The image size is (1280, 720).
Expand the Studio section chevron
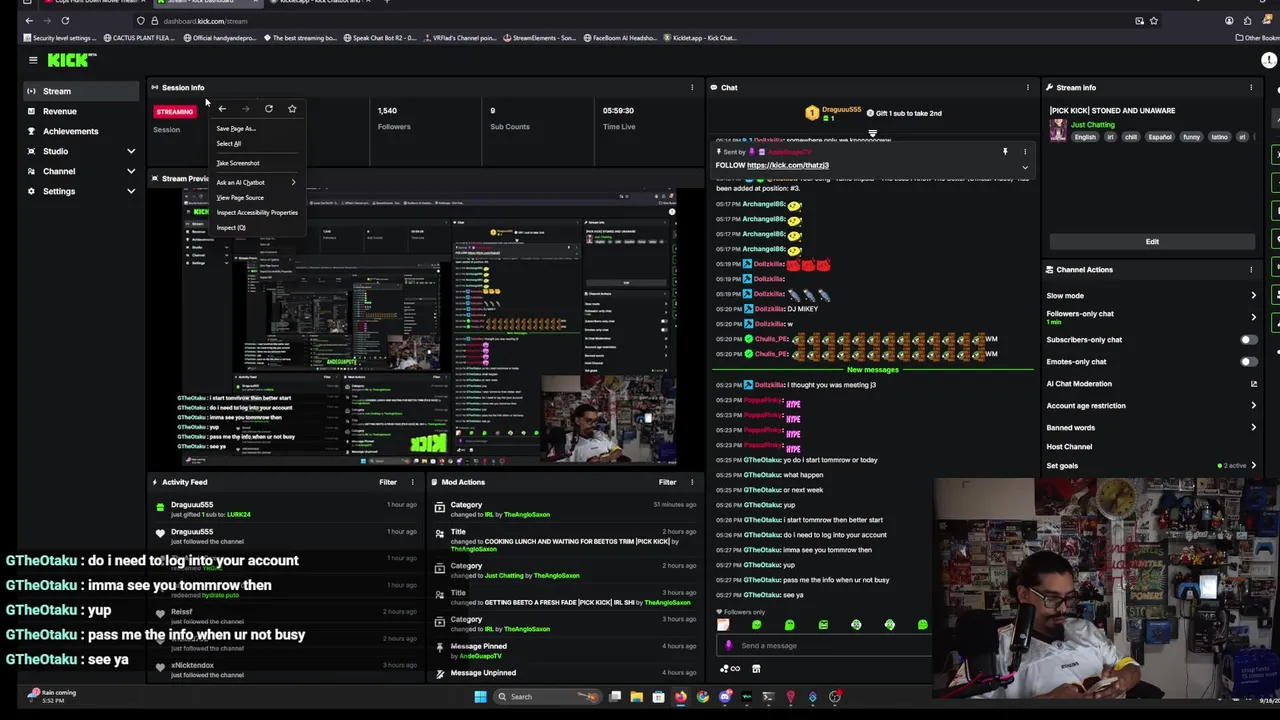[x=130, y=151]
